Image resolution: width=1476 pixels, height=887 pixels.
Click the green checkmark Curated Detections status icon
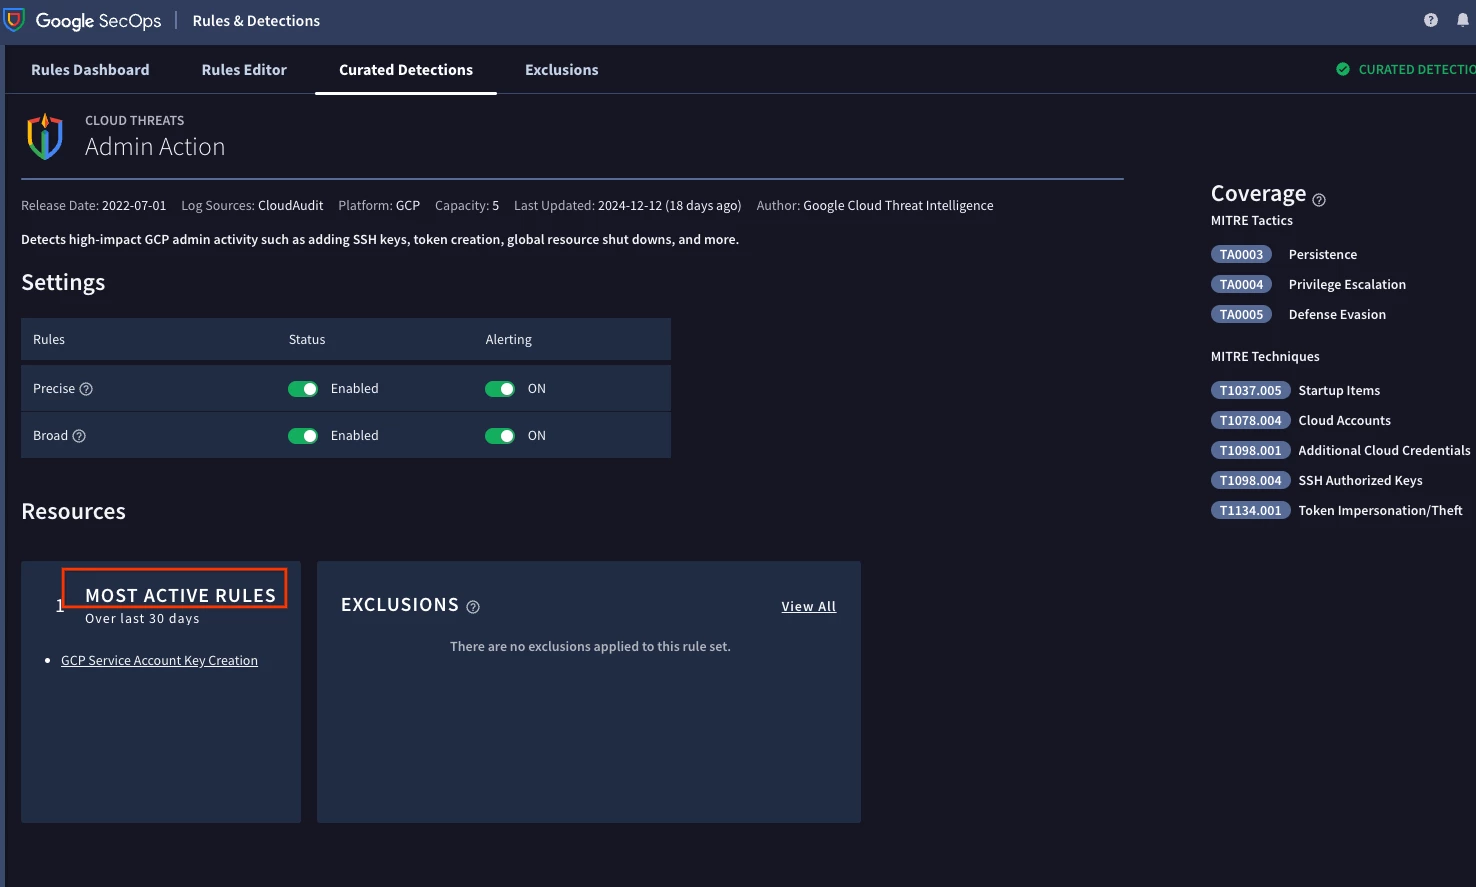tap(1343, 69)
